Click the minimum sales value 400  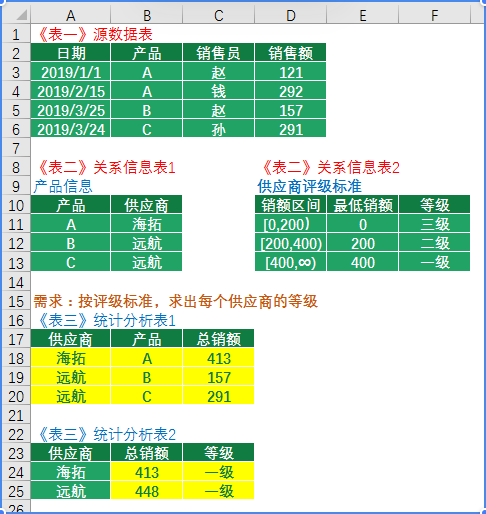[363, 262]
